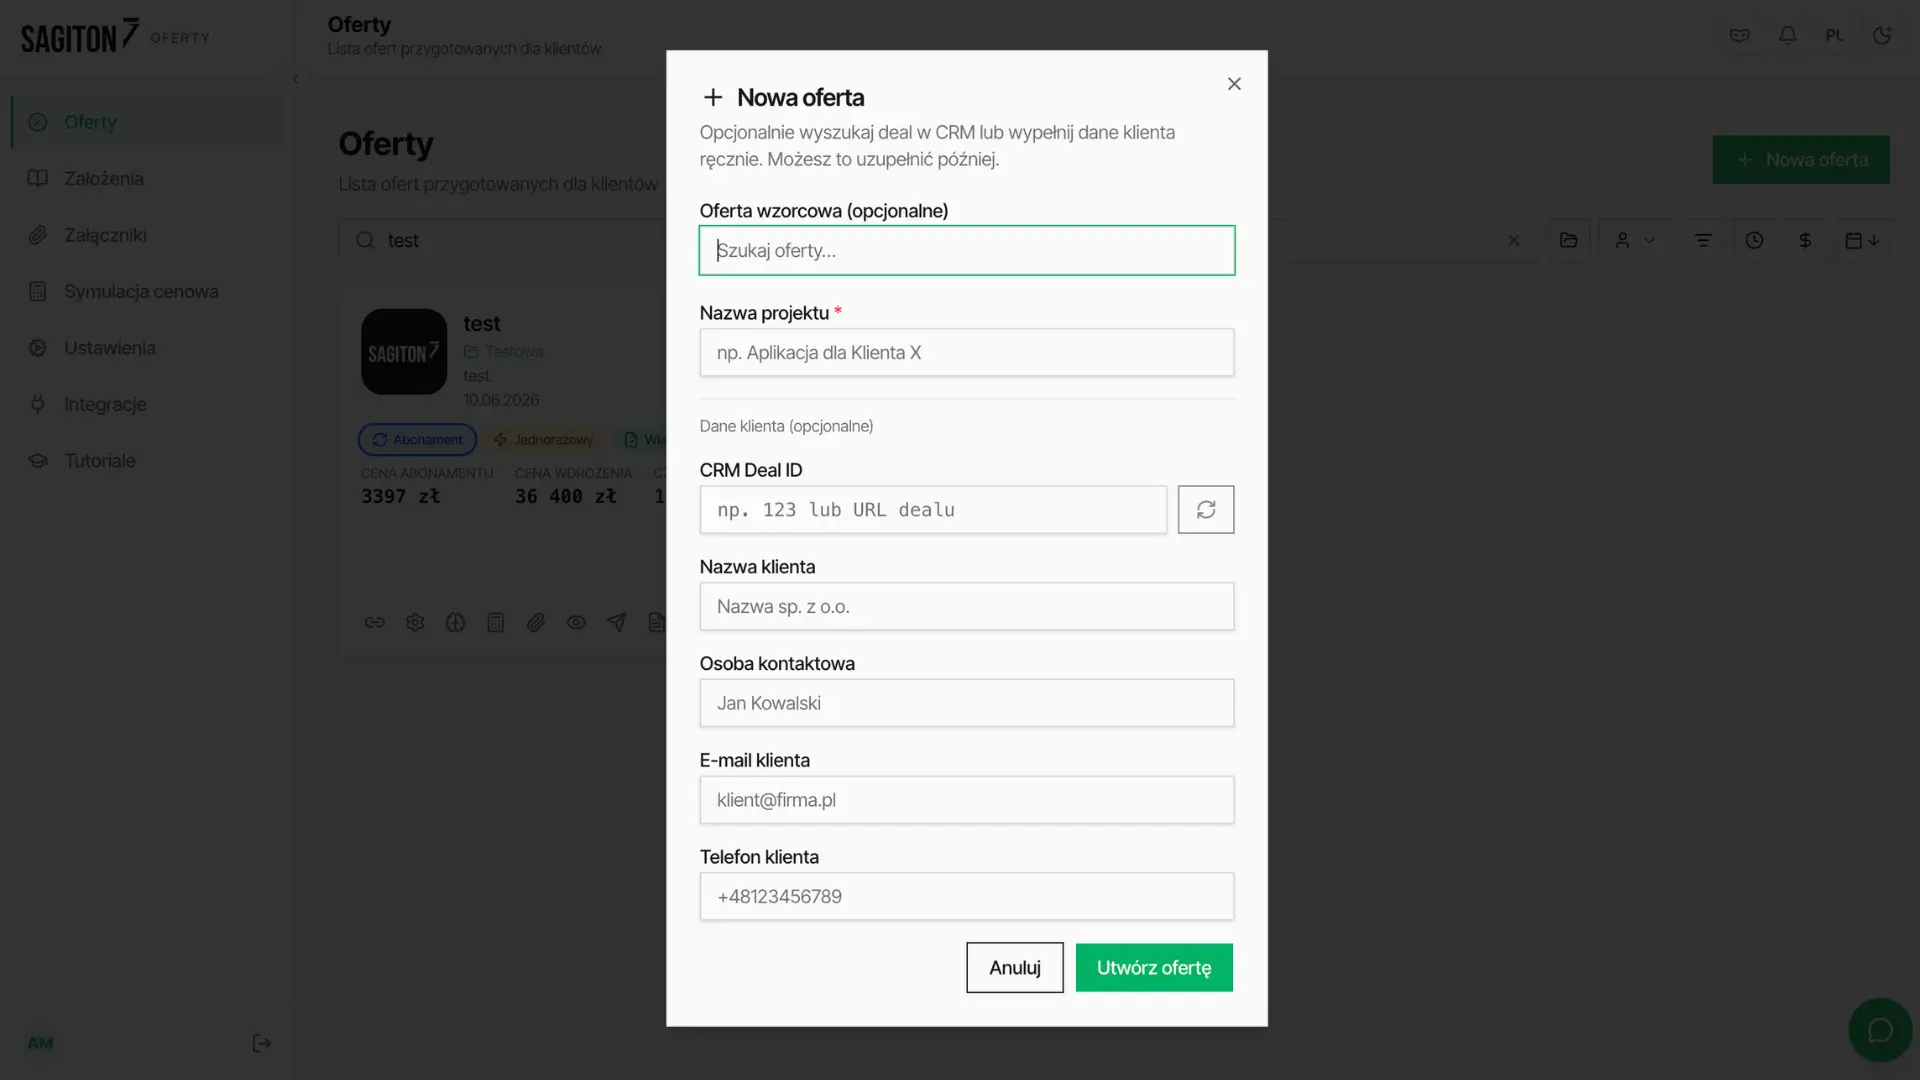
Task: Open Integracje in the sidebar
Action: click(148, 404)
